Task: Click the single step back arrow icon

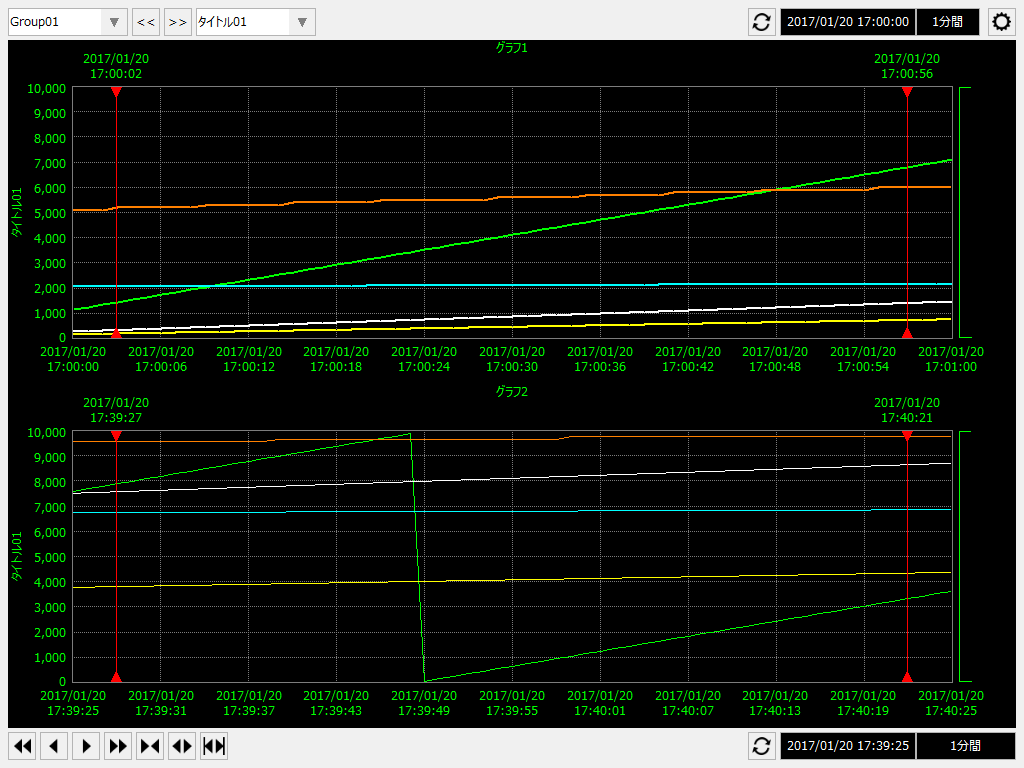Action: tap(54, 746)
